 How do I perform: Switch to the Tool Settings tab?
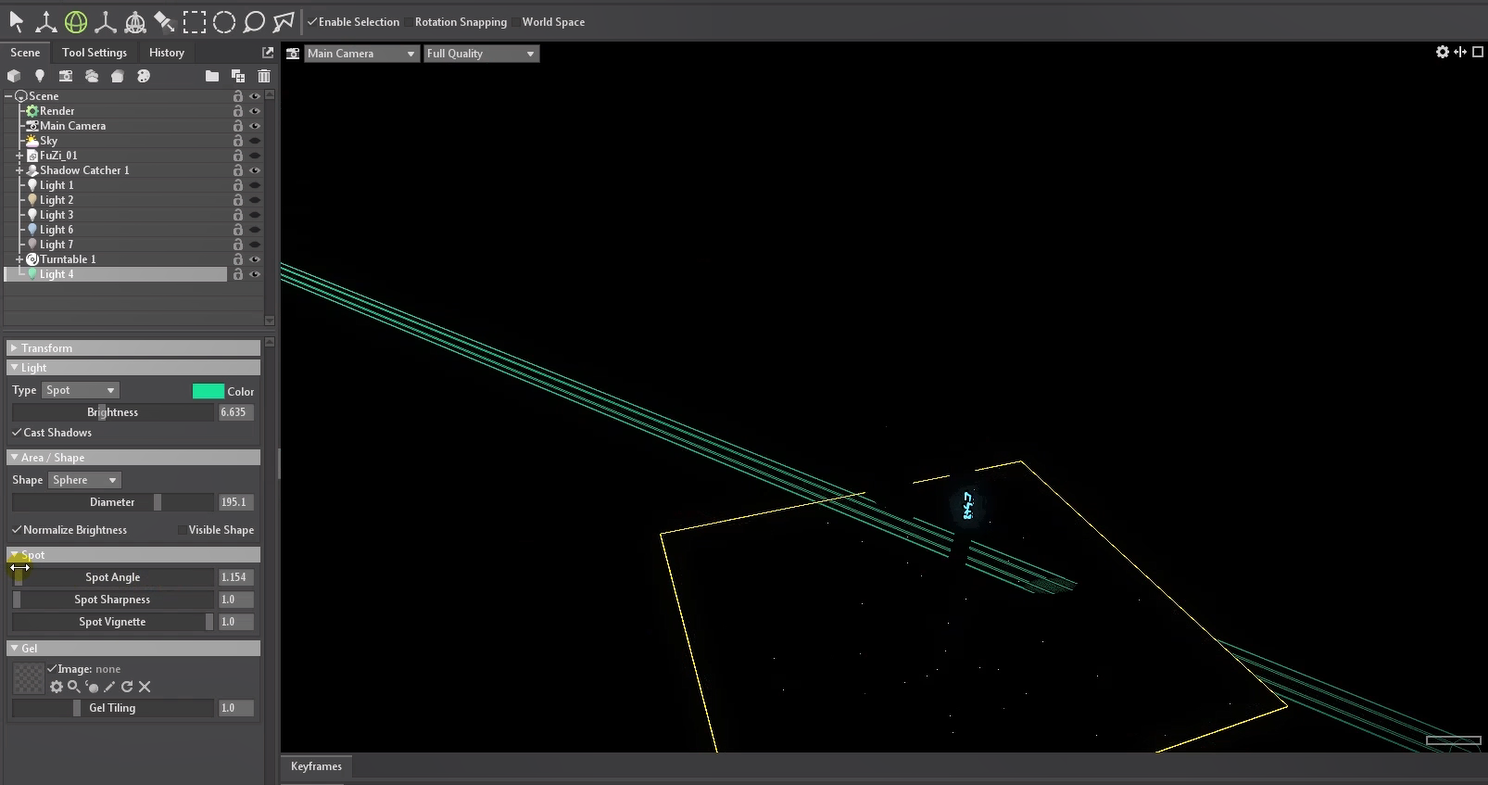click(94, 53)
